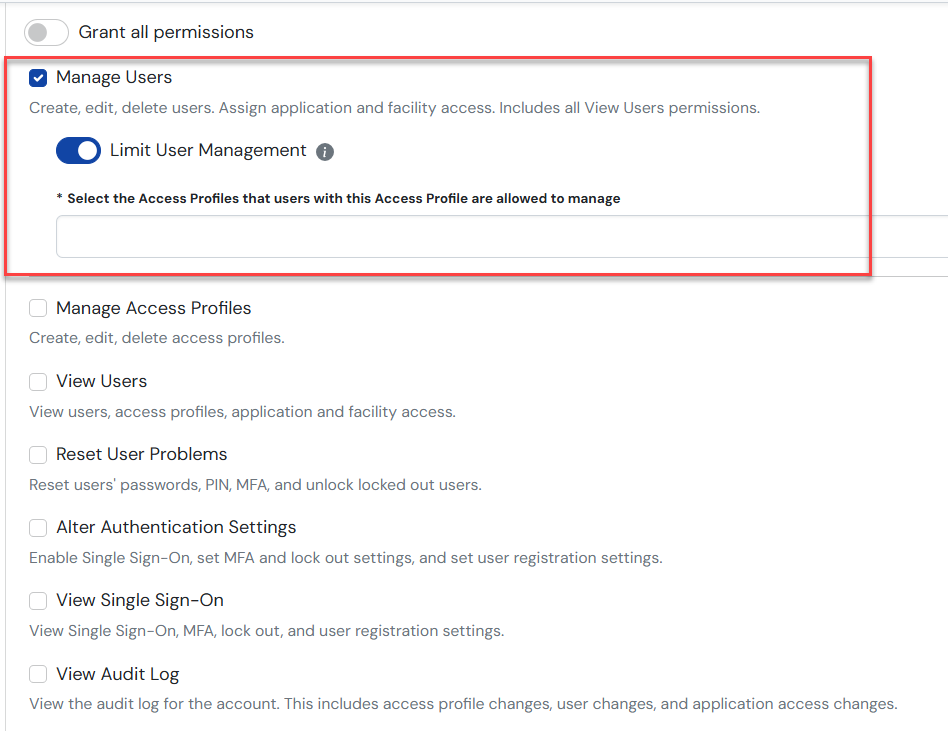948x731 pixels.
Task: Click the Manage Access Profiles label
Action: click(x=153, y=309)
